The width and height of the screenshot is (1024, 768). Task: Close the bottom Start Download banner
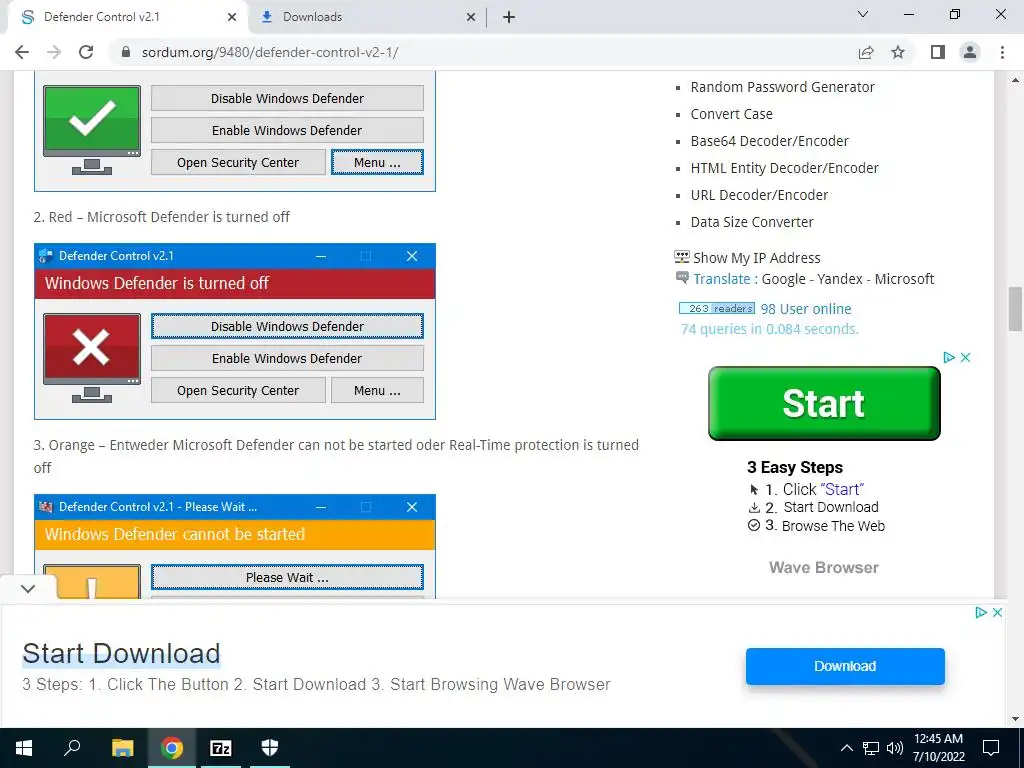(x=997, y=613)
